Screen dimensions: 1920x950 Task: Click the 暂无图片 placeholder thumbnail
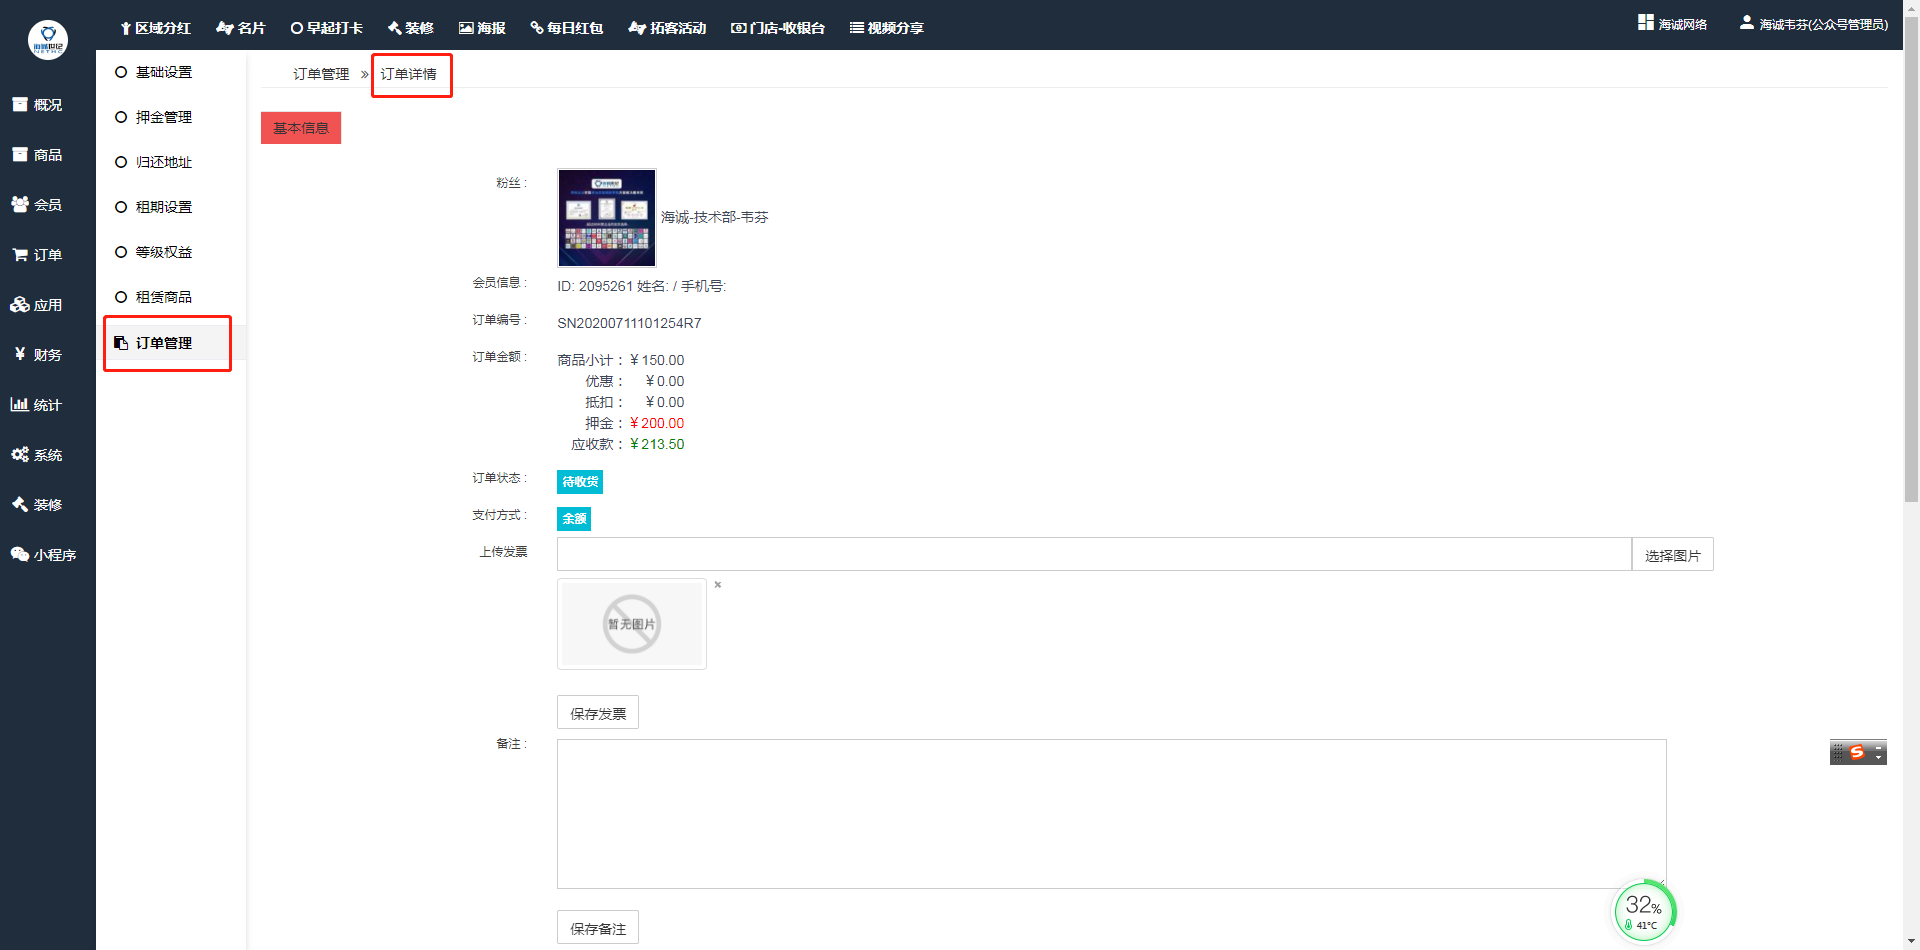(x=632, y=624)
